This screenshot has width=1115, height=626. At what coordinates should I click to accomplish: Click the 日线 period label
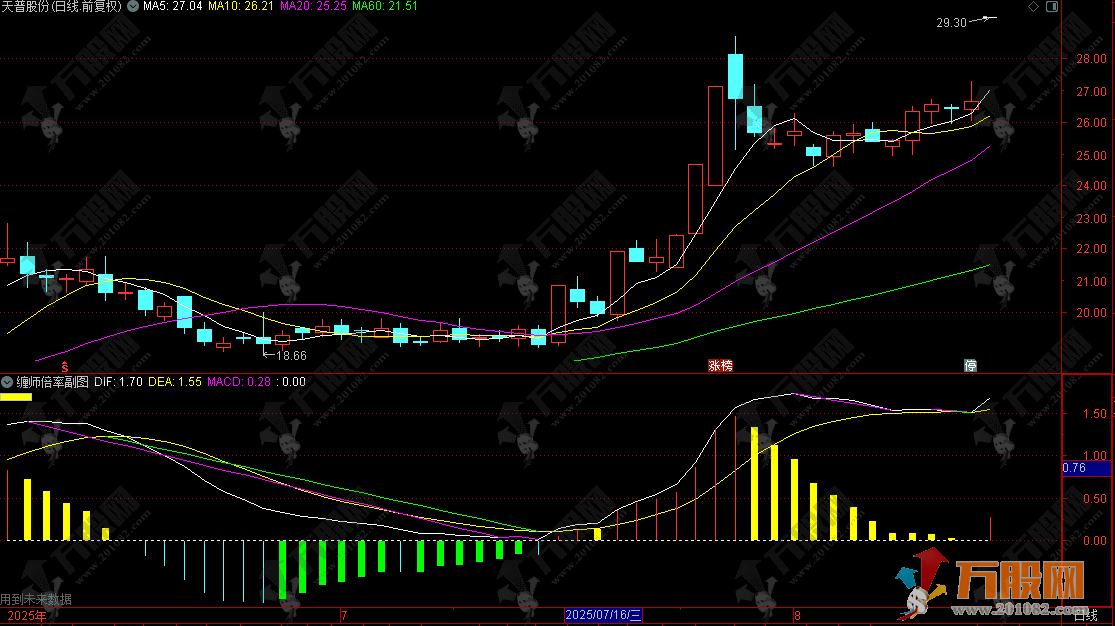pos(1085,616)
